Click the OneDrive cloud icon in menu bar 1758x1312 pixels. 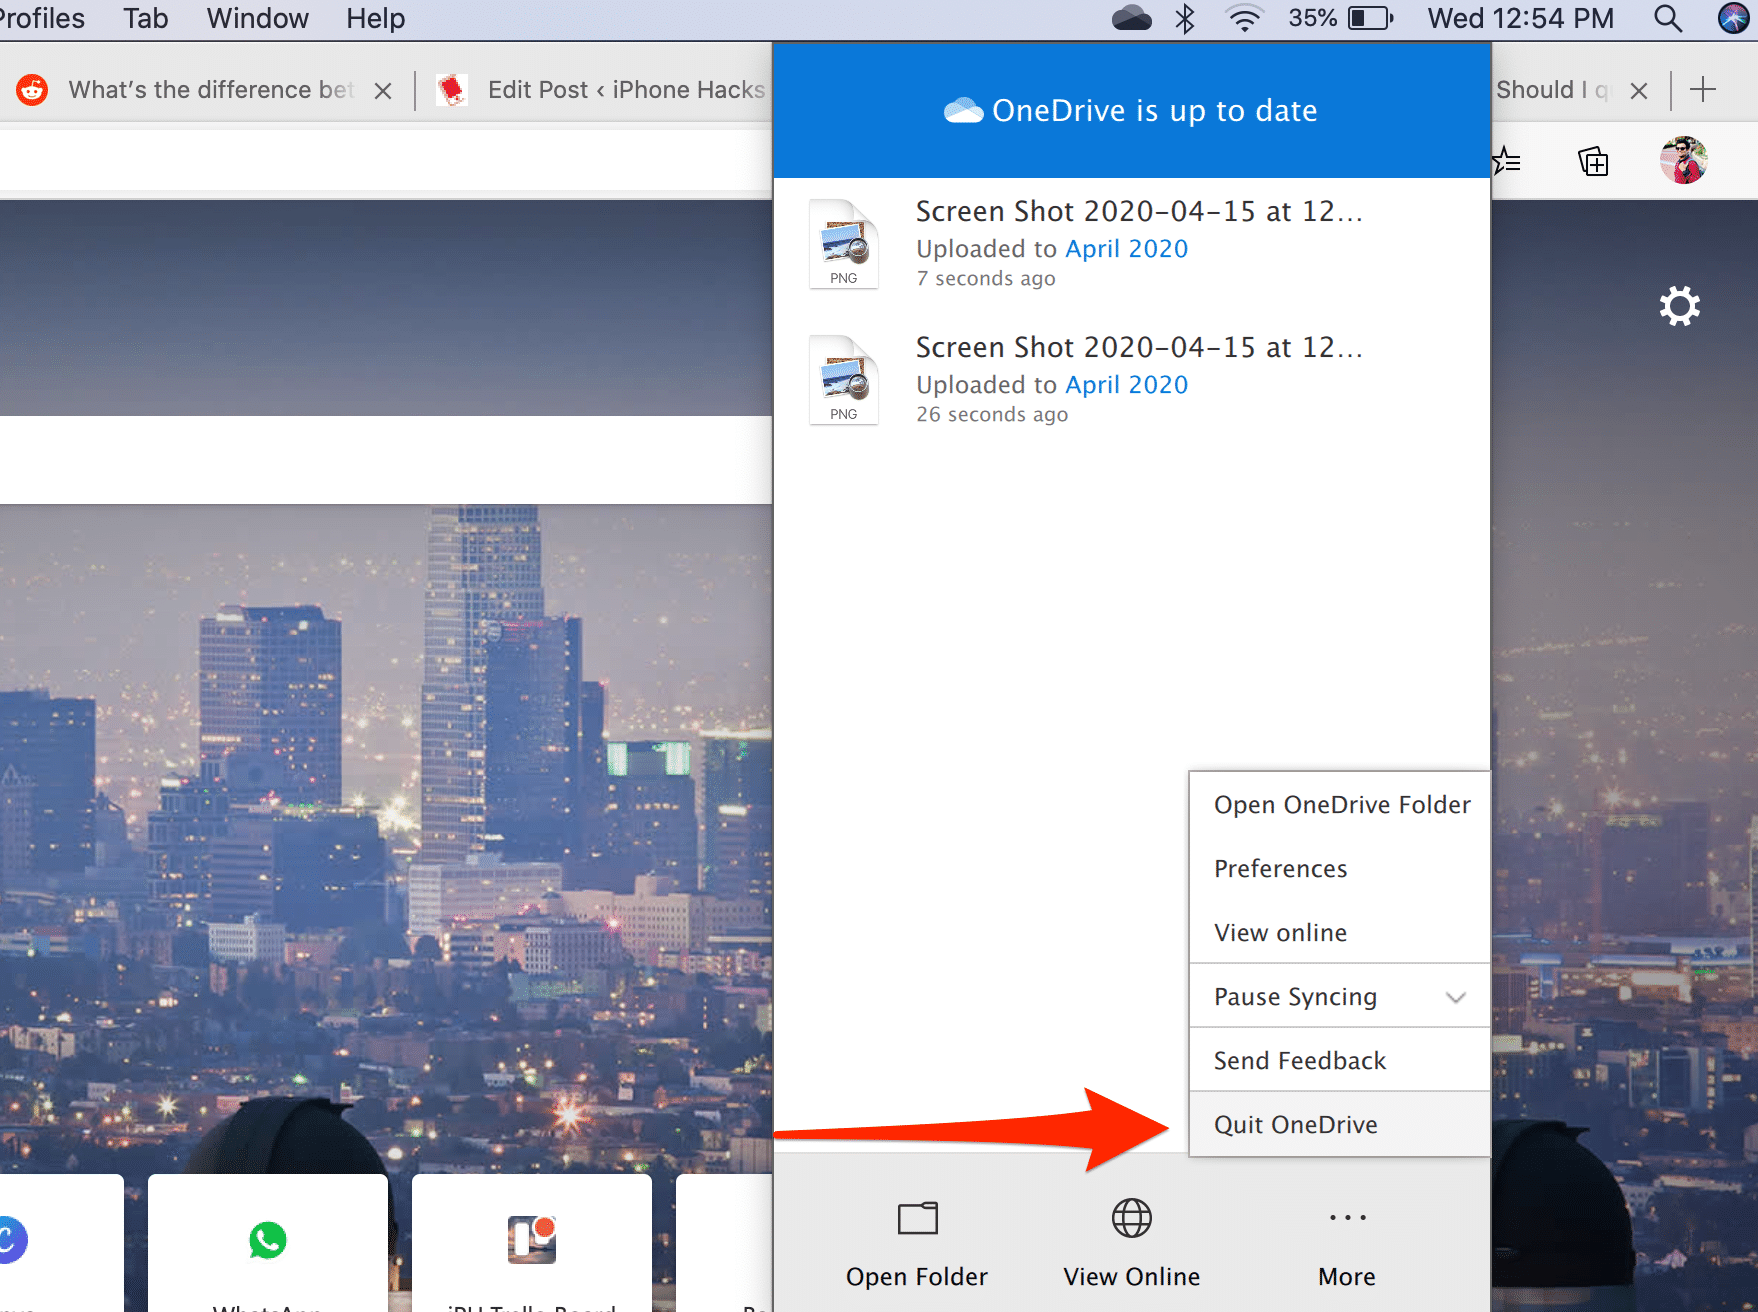[1131, 18]
